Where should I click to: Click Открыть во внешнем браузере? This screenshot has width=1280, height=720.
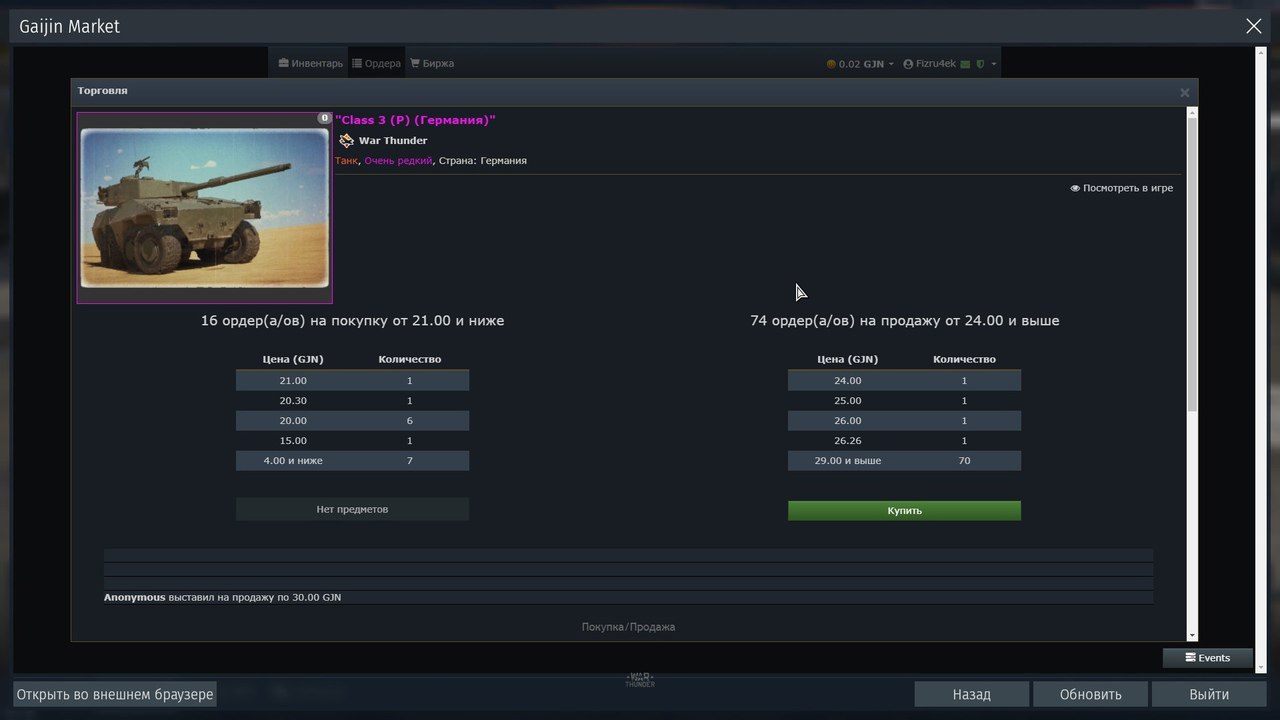click(115, 694)
